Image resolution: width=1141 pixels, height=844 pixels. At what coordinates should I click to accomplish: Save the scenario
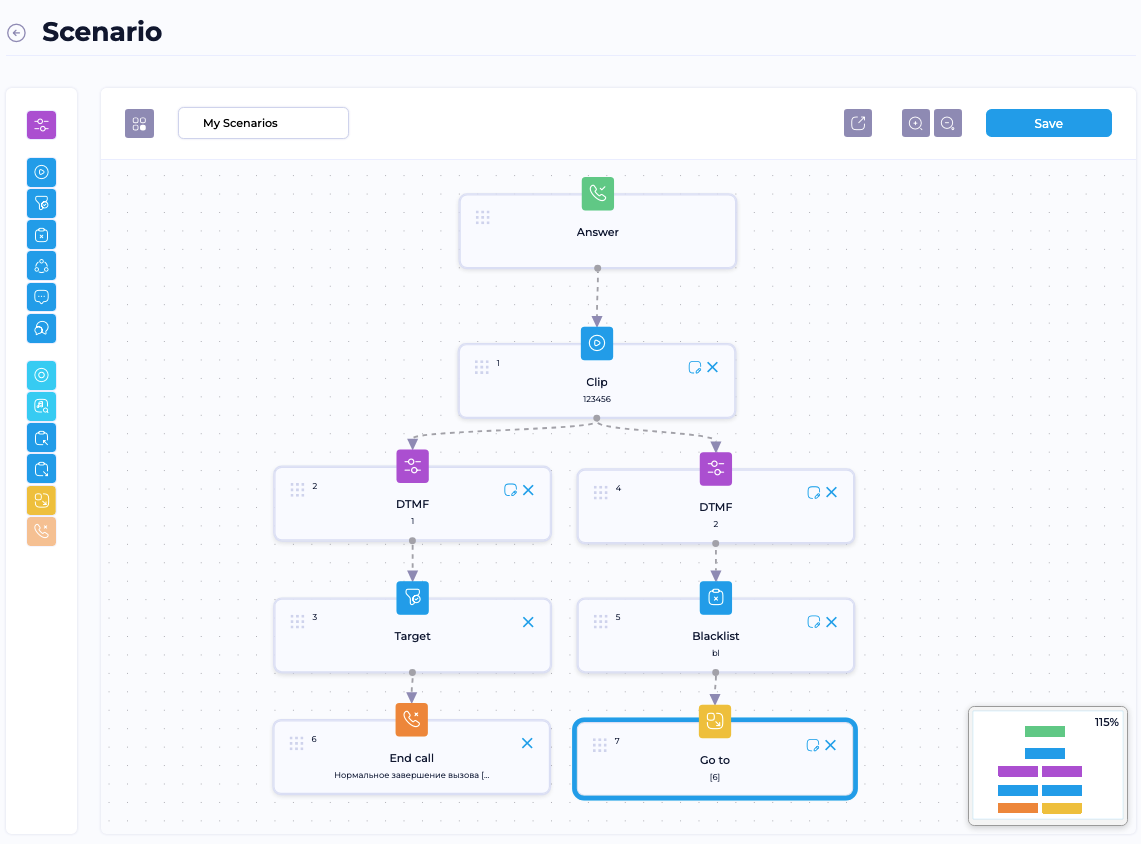click(1049, 123)
